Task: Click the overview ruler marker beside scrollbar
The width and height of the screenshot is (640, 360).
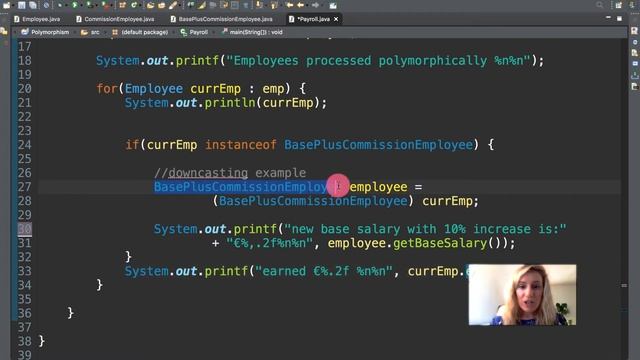Action: click(624, 286)
